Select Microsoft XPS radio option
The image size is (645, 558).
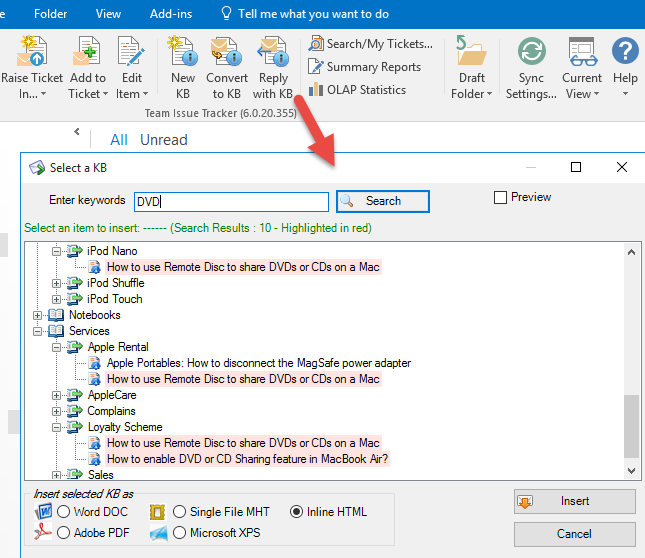point(179,533)
